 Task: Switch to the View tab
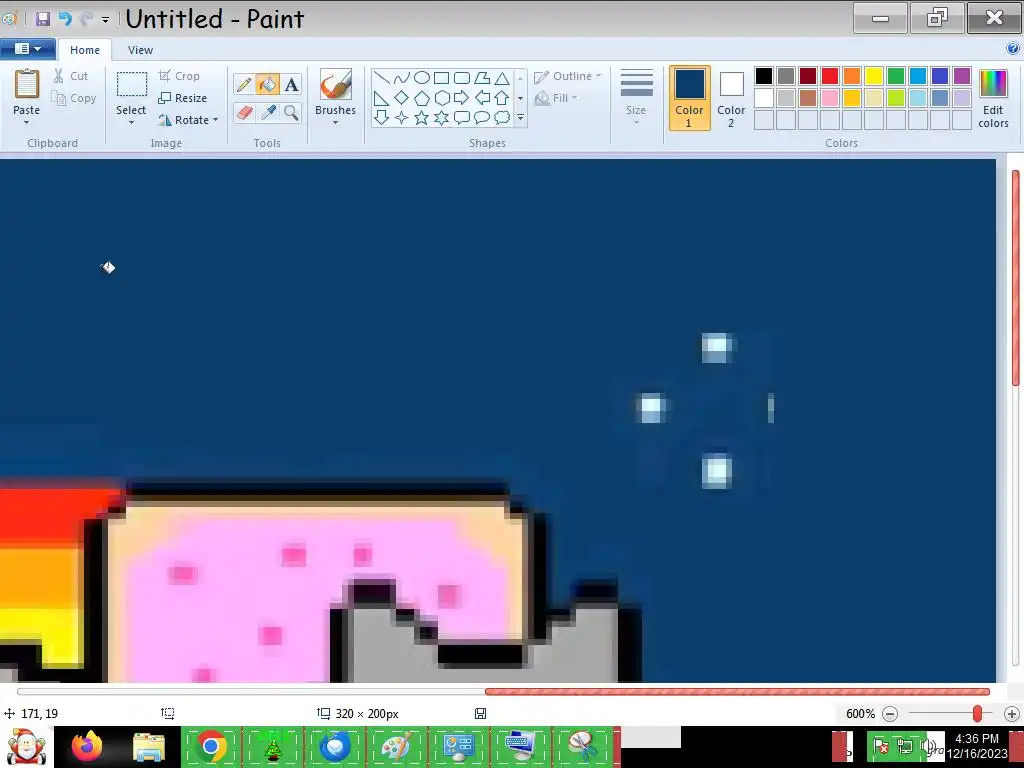click(x=140, y=50)
